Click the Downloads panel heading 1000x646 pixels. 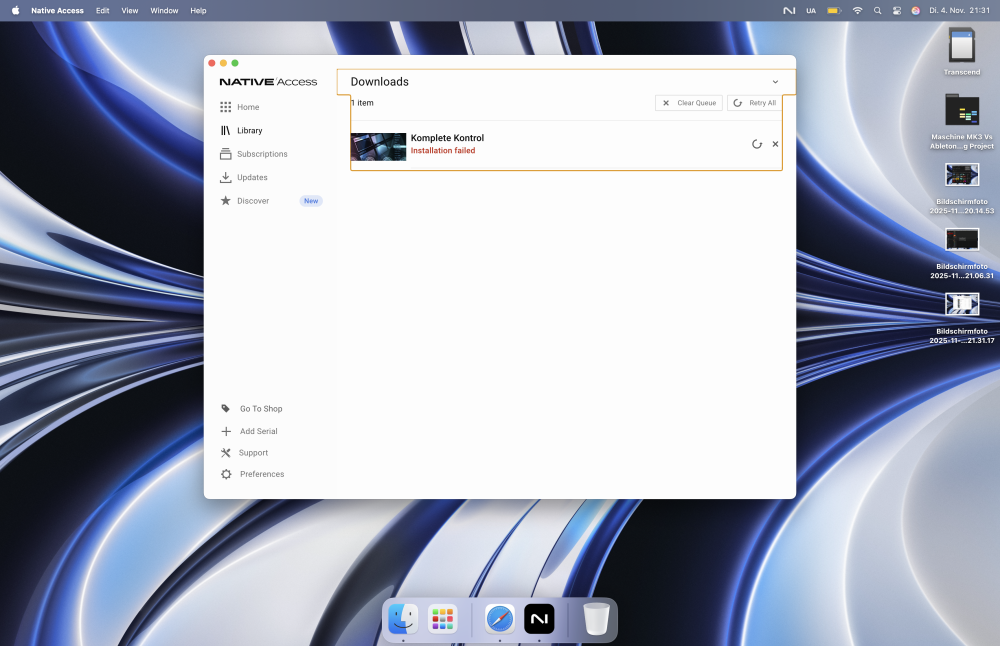click(379, 82)
